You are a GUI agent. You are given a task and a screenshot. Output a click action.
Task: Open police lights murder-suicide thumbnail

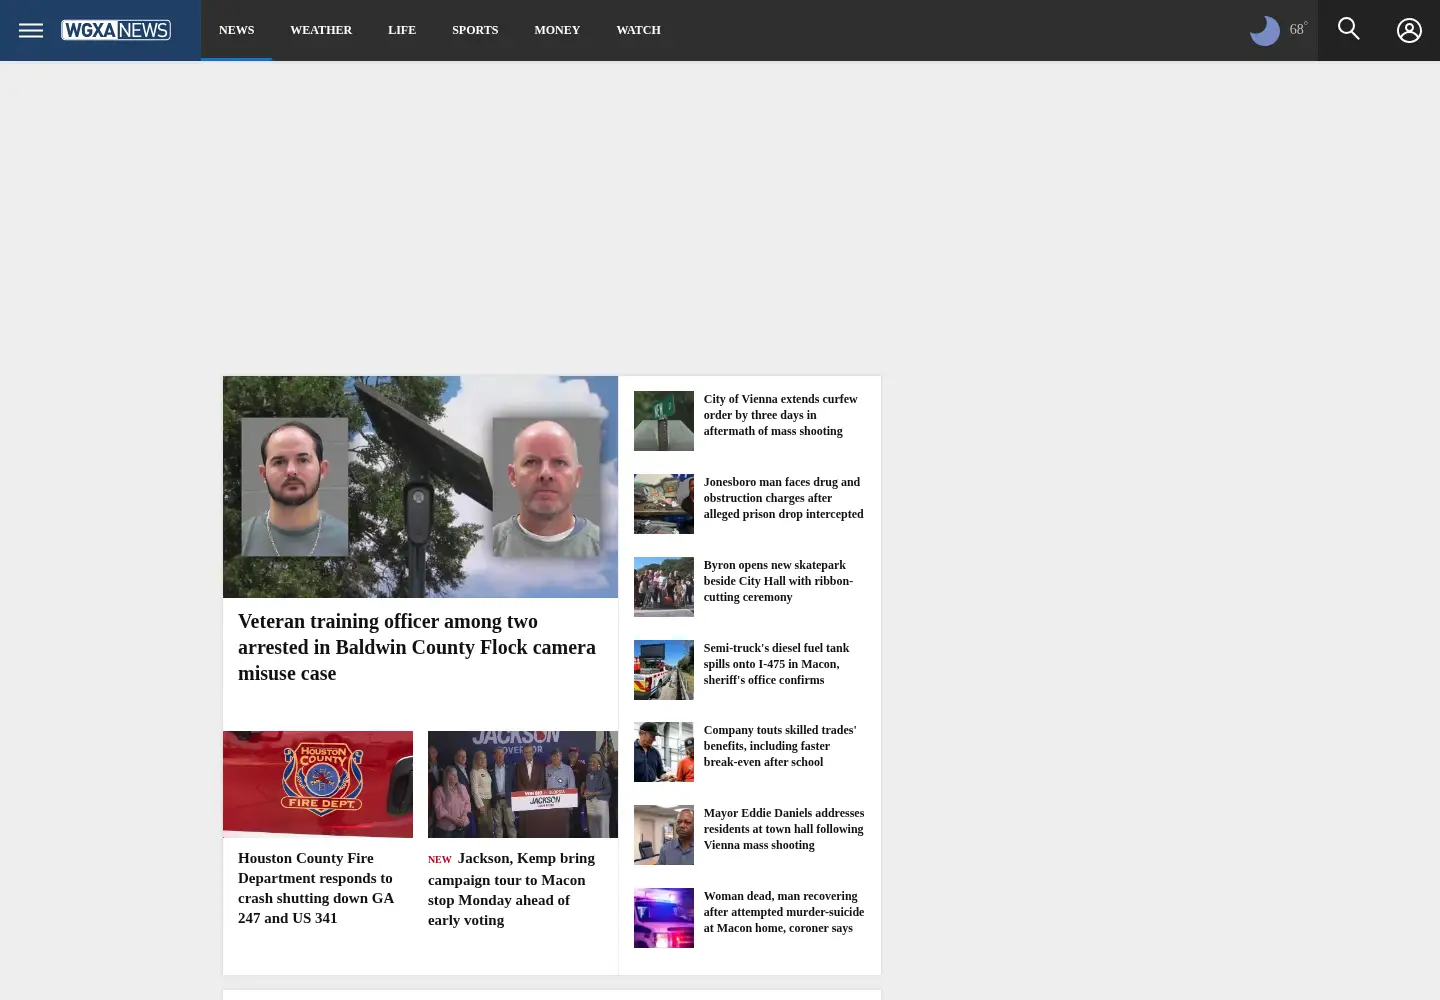point(664,918)
